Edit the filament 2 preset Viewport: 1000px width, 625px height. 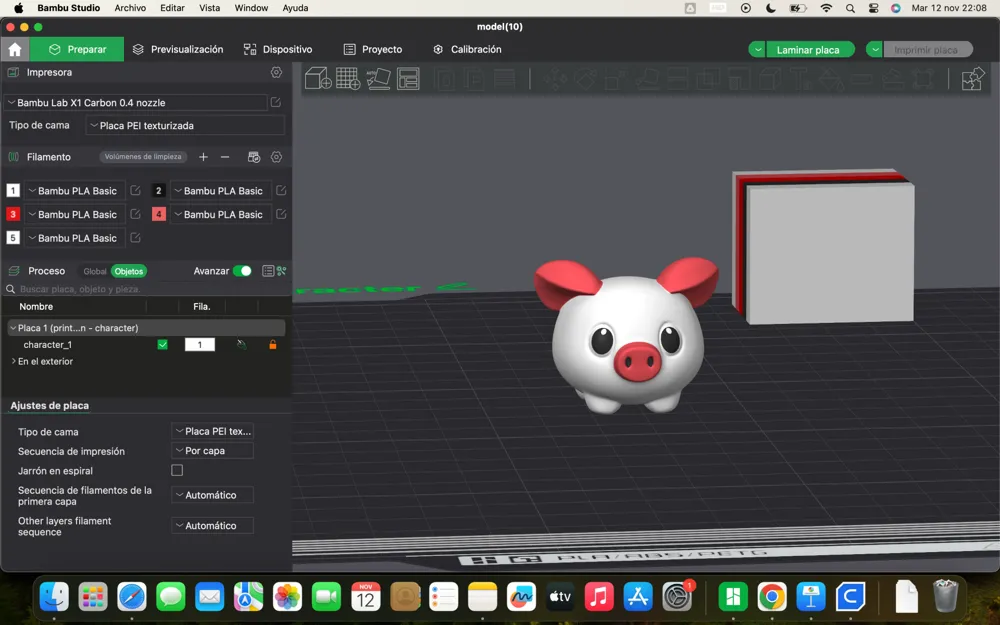click(281, 190)
